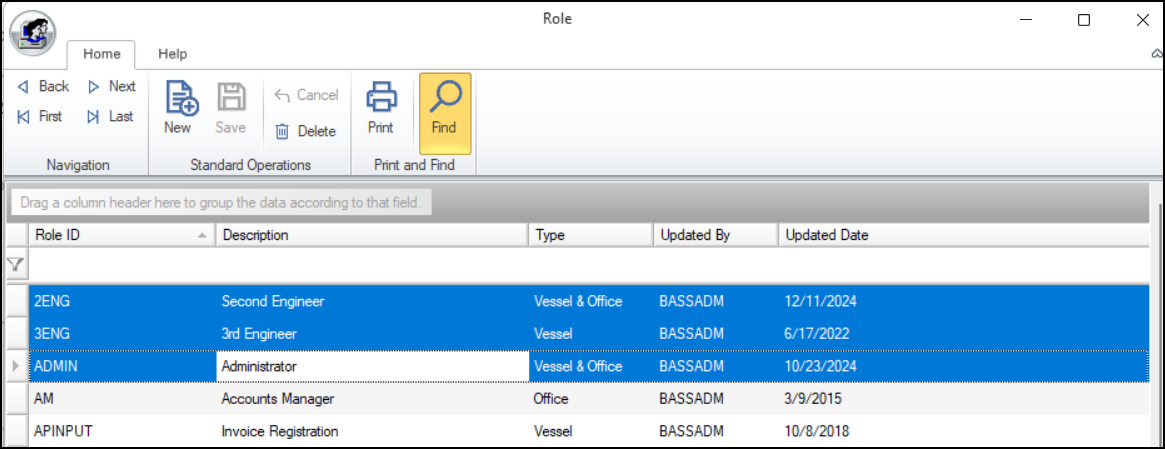Click the Accounts Manager description cell

tap(371, 398)
